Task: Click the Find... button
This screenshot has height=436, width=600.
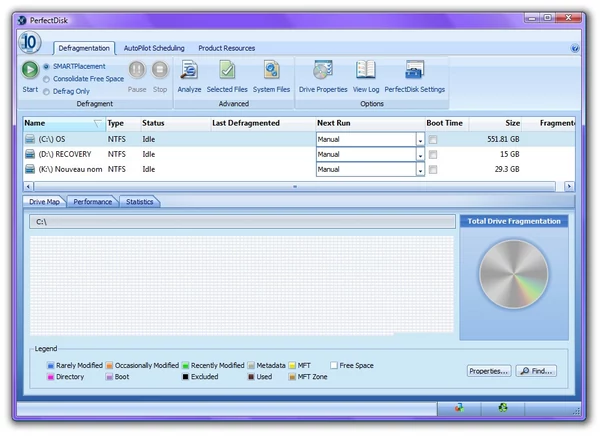Action: tap(536, 371)
